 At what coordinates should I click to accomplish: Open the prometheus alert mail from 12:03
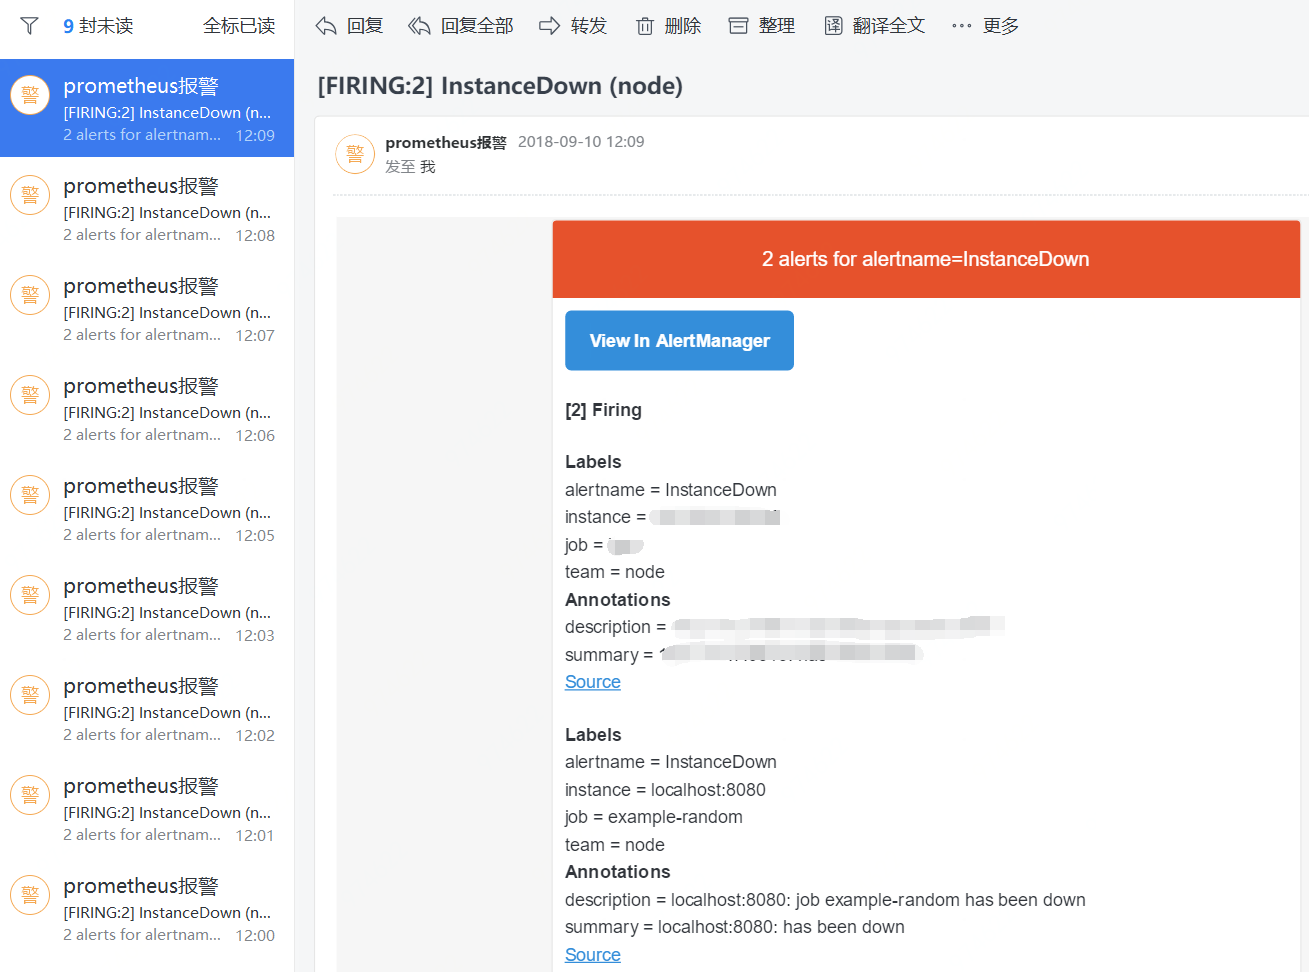click(147, 608)
